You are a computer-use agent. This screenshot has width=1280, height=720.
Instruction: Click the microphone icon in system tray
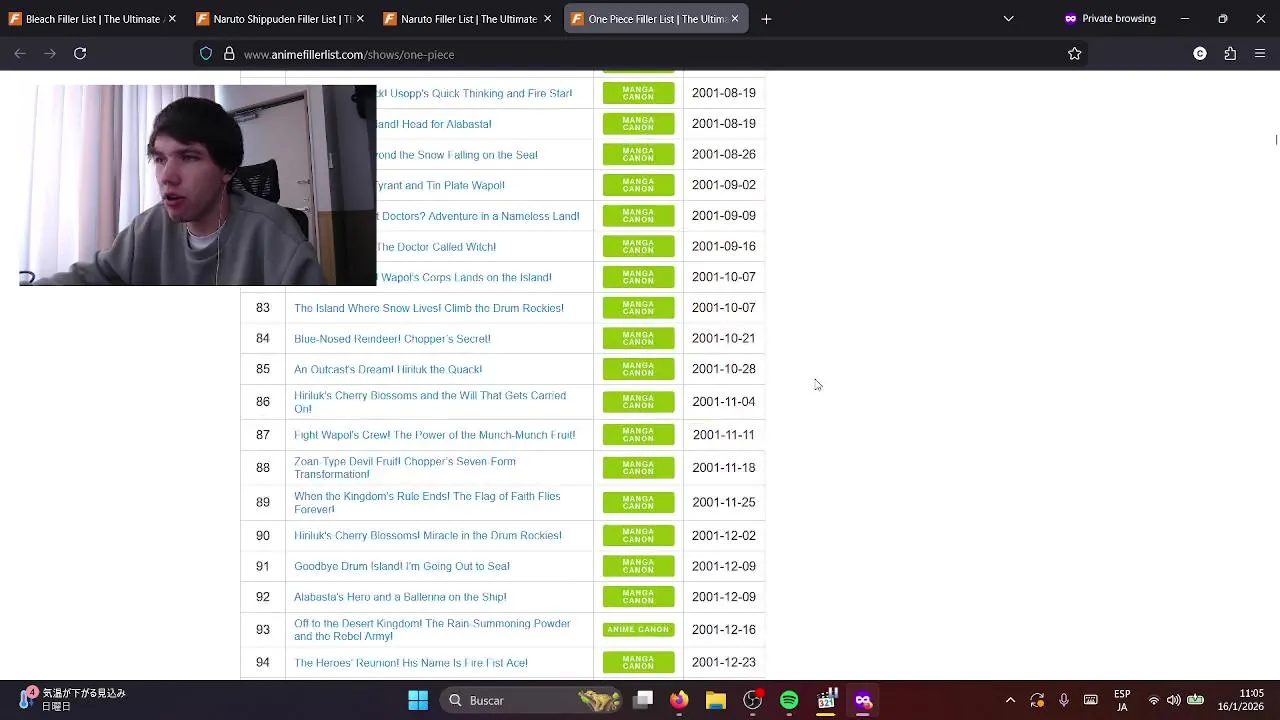1064,700
